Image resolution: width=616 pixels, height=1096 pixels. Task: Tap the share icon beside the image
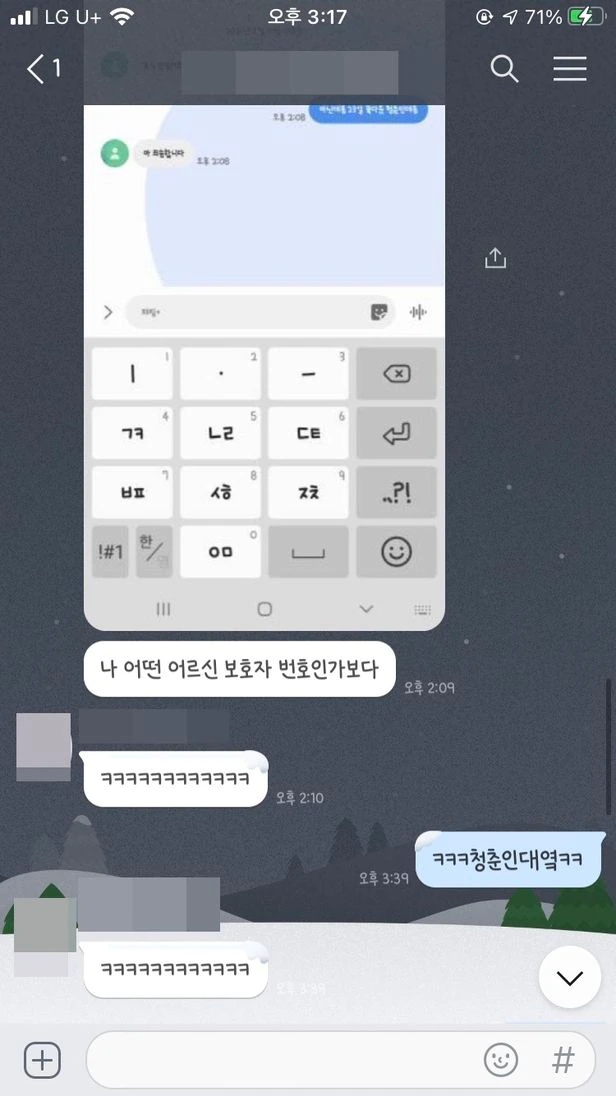pyautogui.click(x=495, y=257)
